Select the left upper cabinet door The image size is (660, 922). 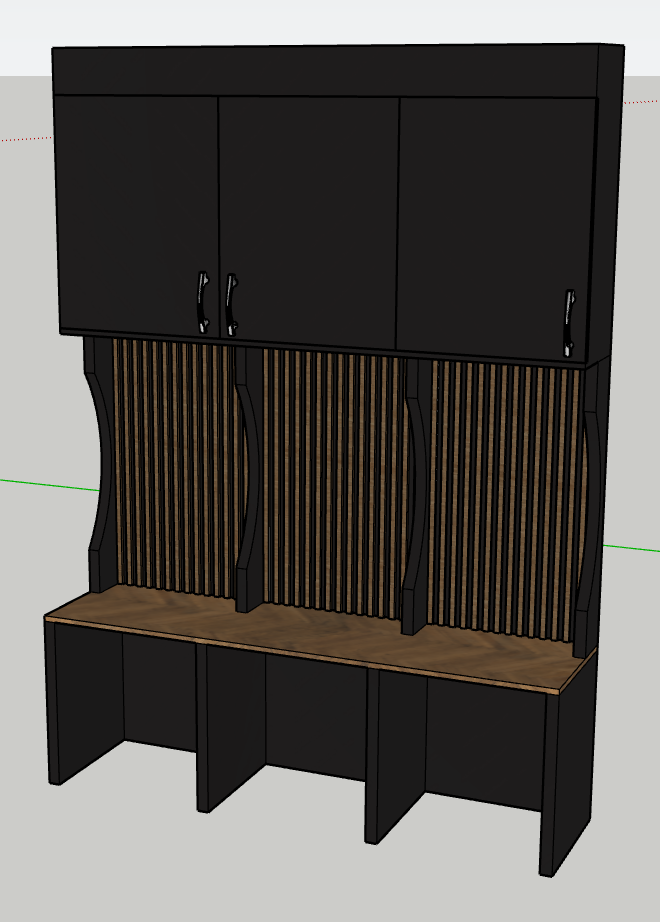pyautogui.click(x=138, y=215)
